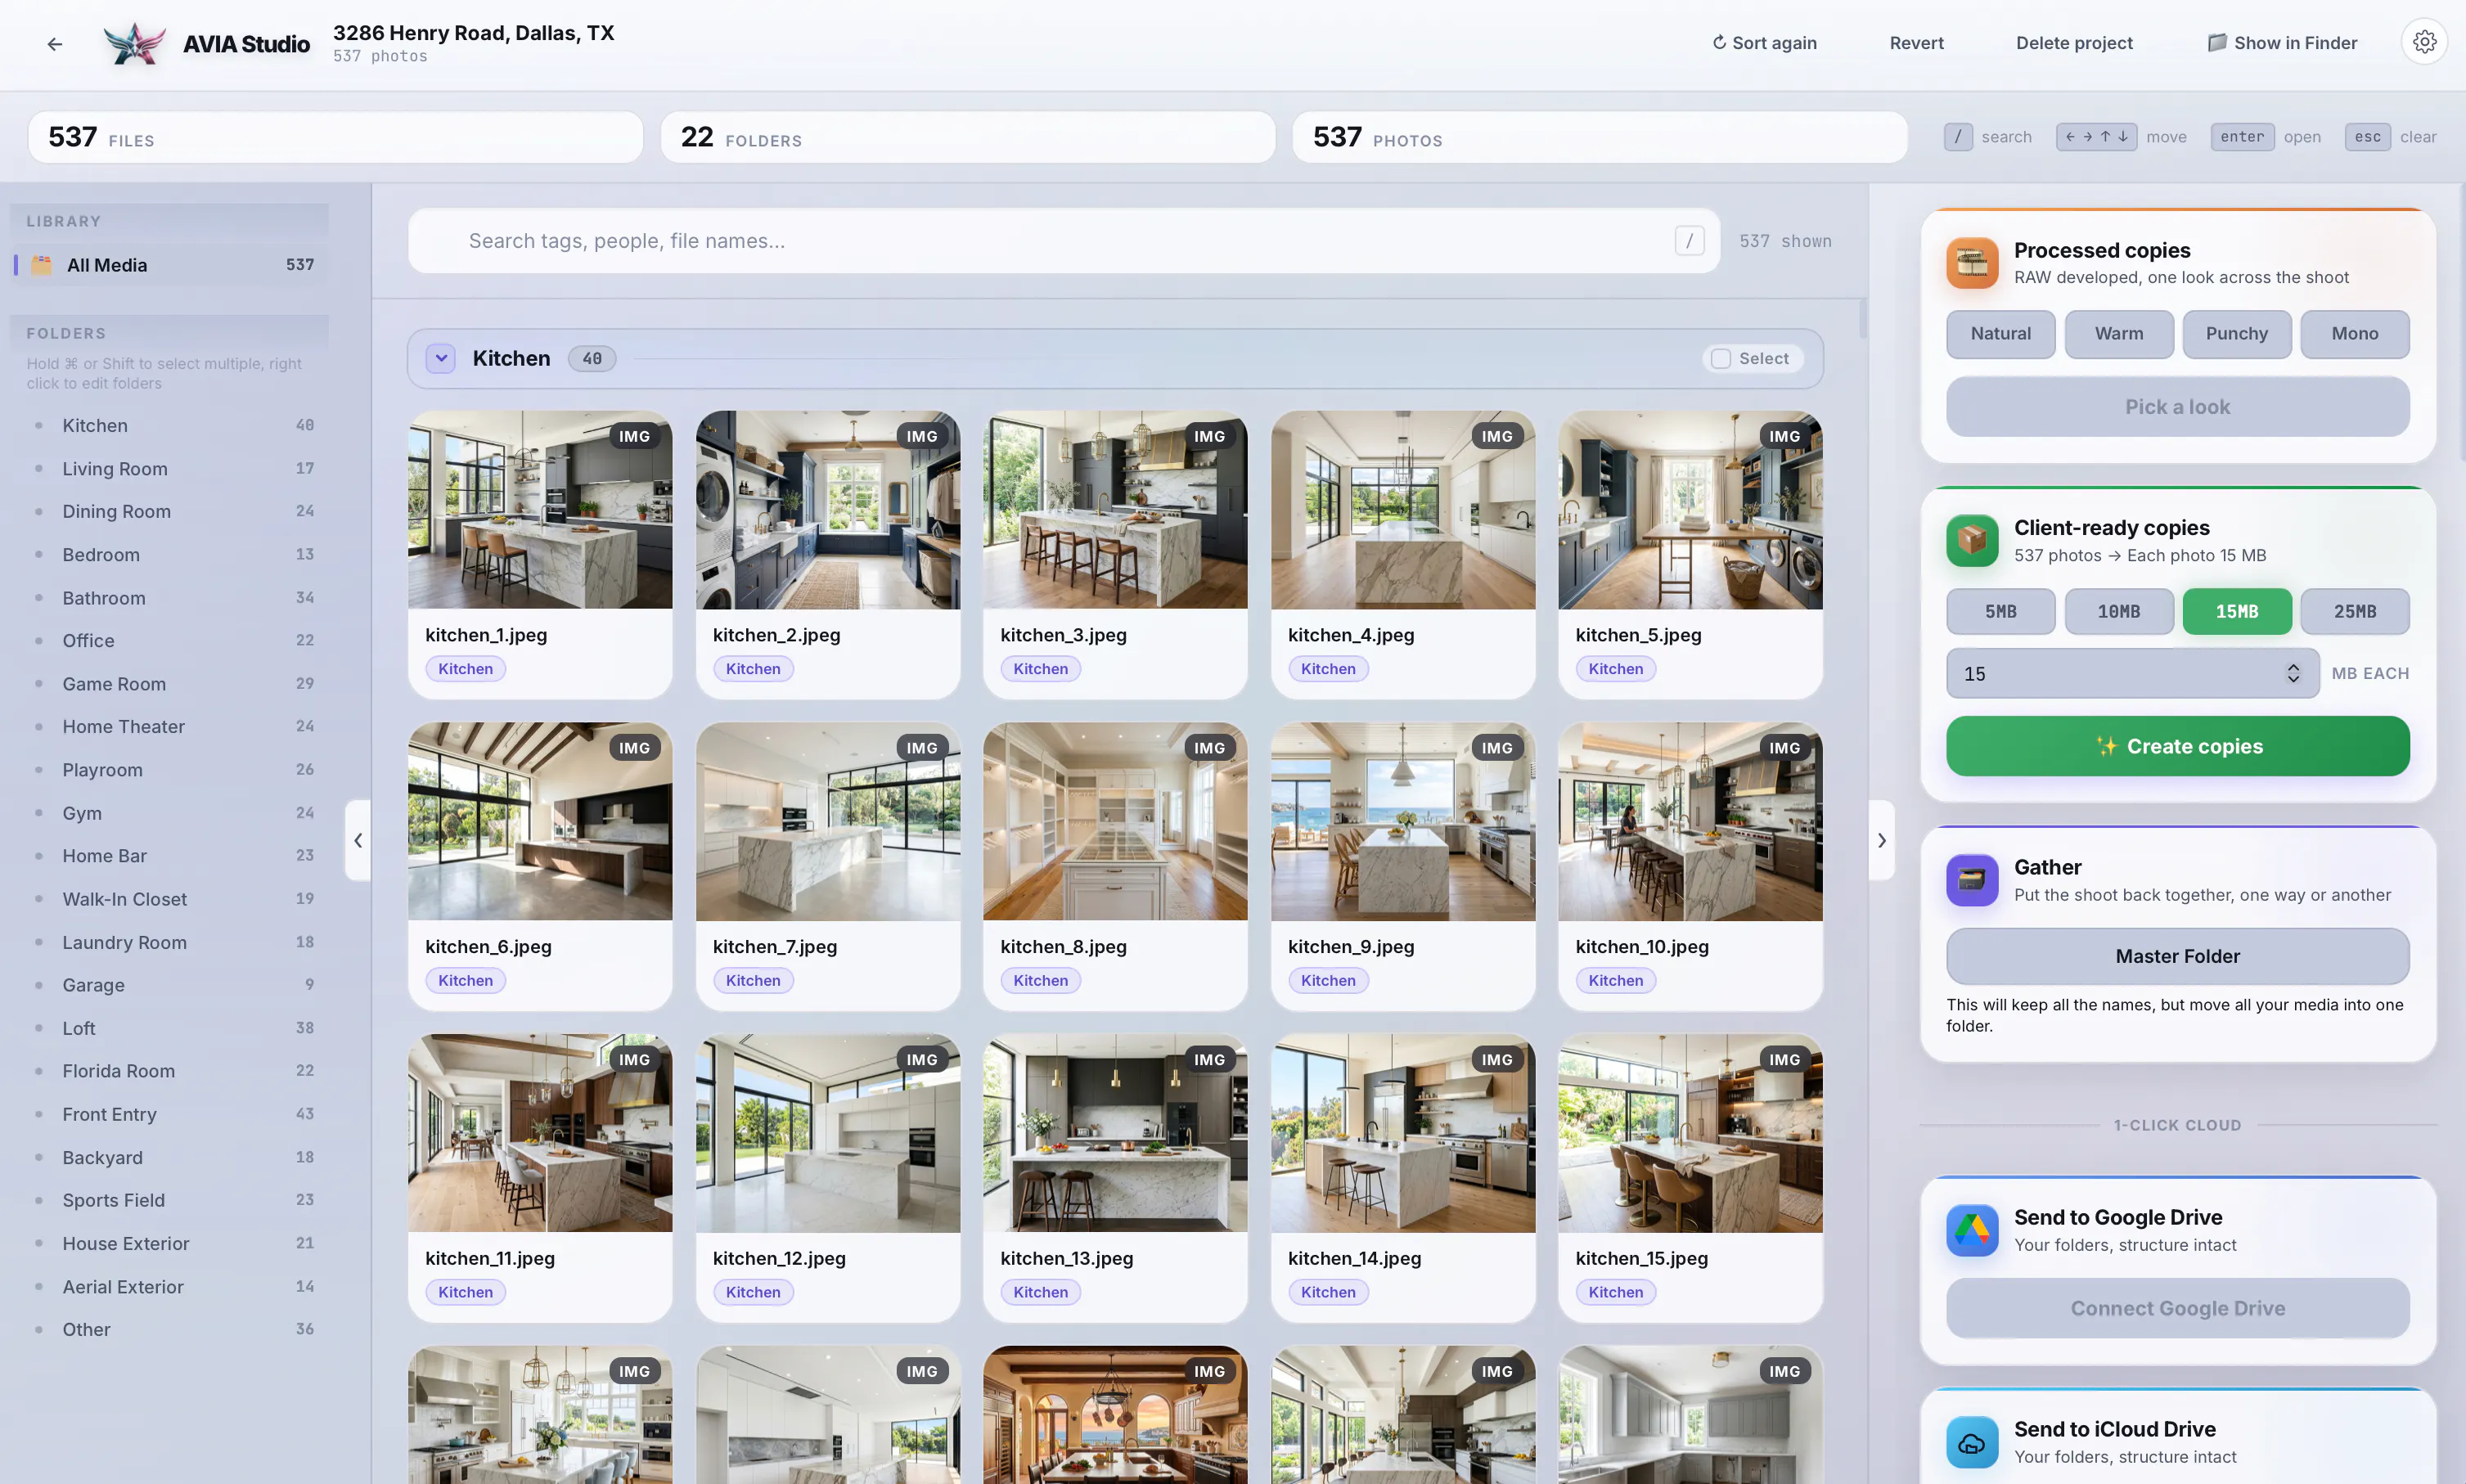This screenshot has height=1484, width=2466.
Task: Click the Create copies button
Action: 2177,747
